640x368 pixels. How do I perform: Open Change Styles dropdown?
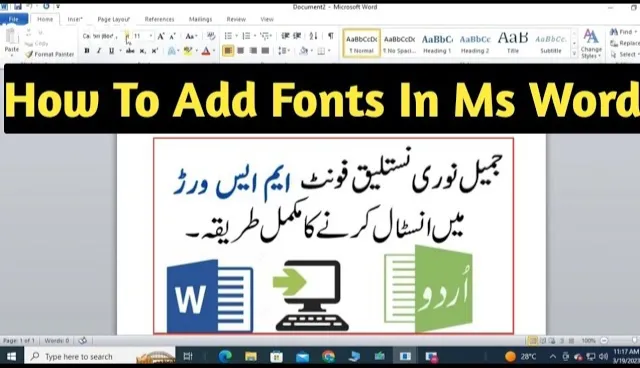[591, 43]
